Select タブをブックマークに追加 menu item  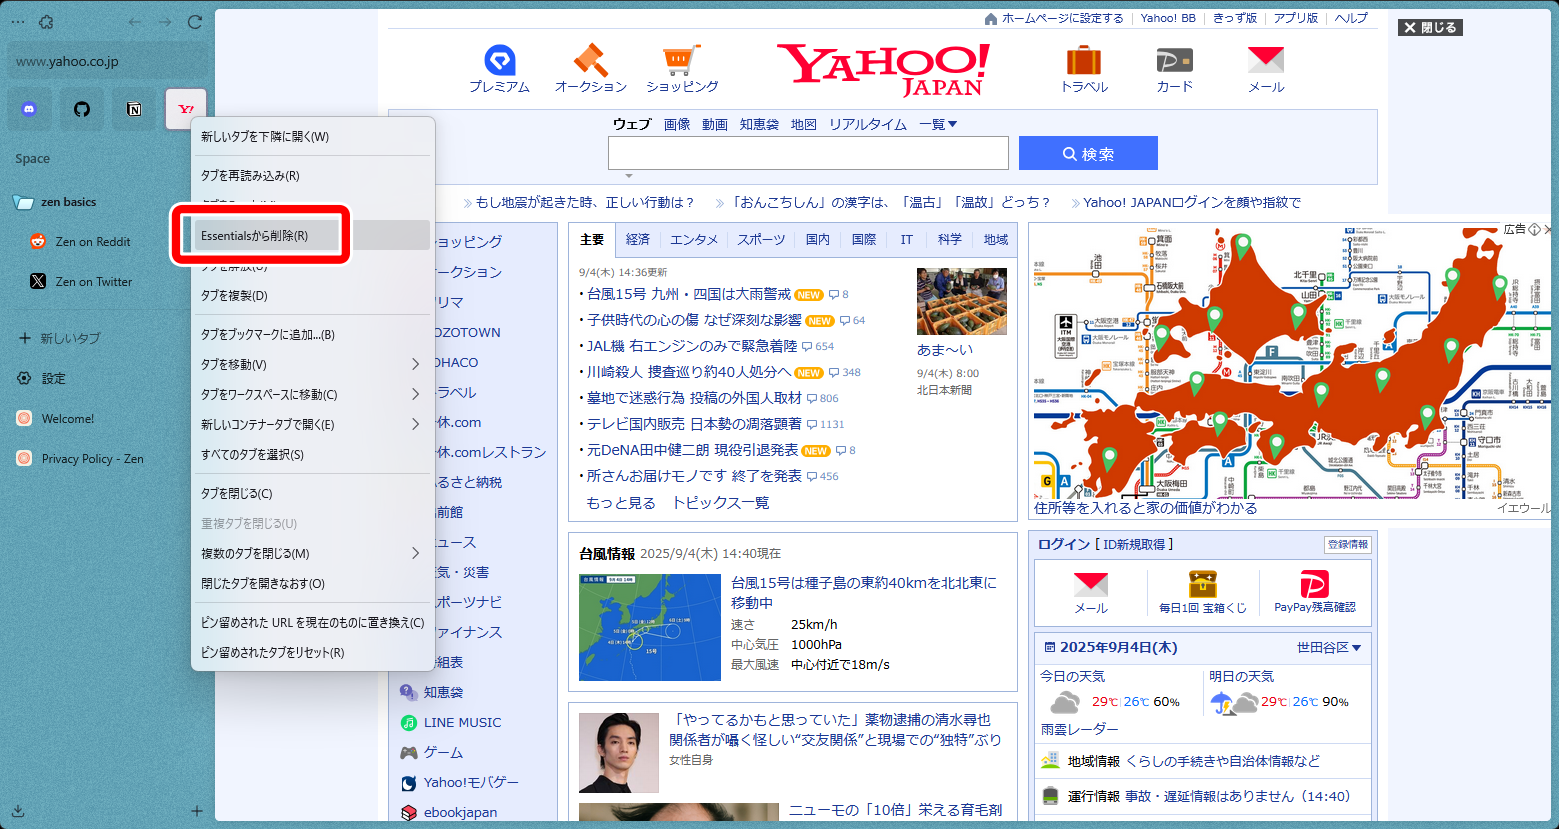(x=313, y=335)
